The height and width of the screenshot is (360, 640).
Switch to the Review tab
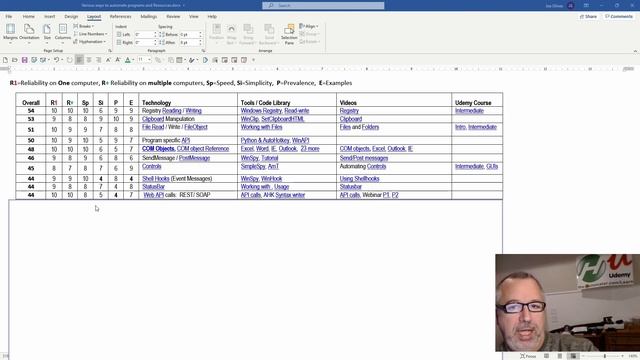[173, 16]
